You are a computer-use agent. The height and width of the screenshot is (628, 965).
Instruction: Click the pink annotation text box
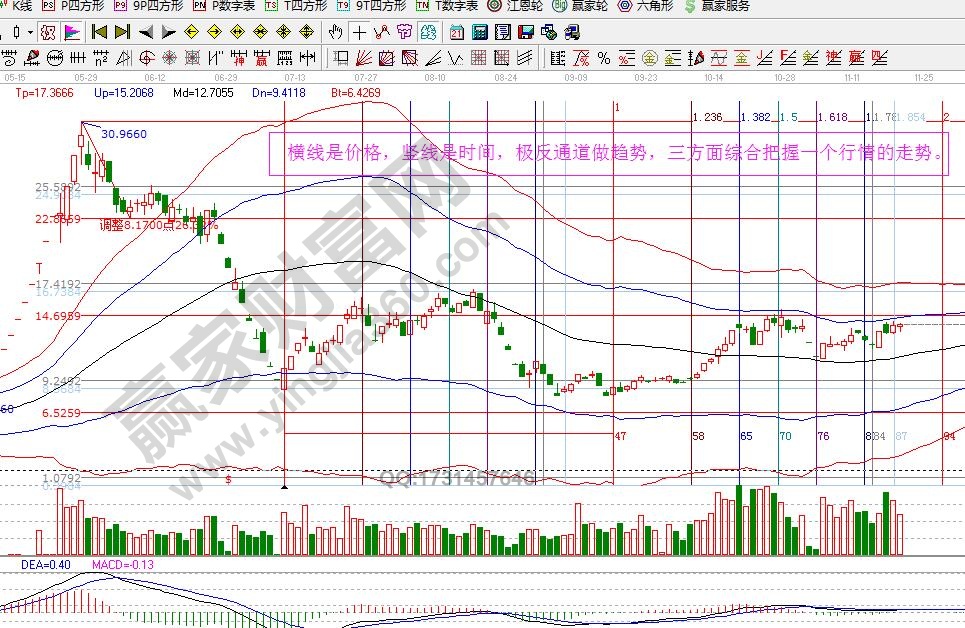point(608,154)
